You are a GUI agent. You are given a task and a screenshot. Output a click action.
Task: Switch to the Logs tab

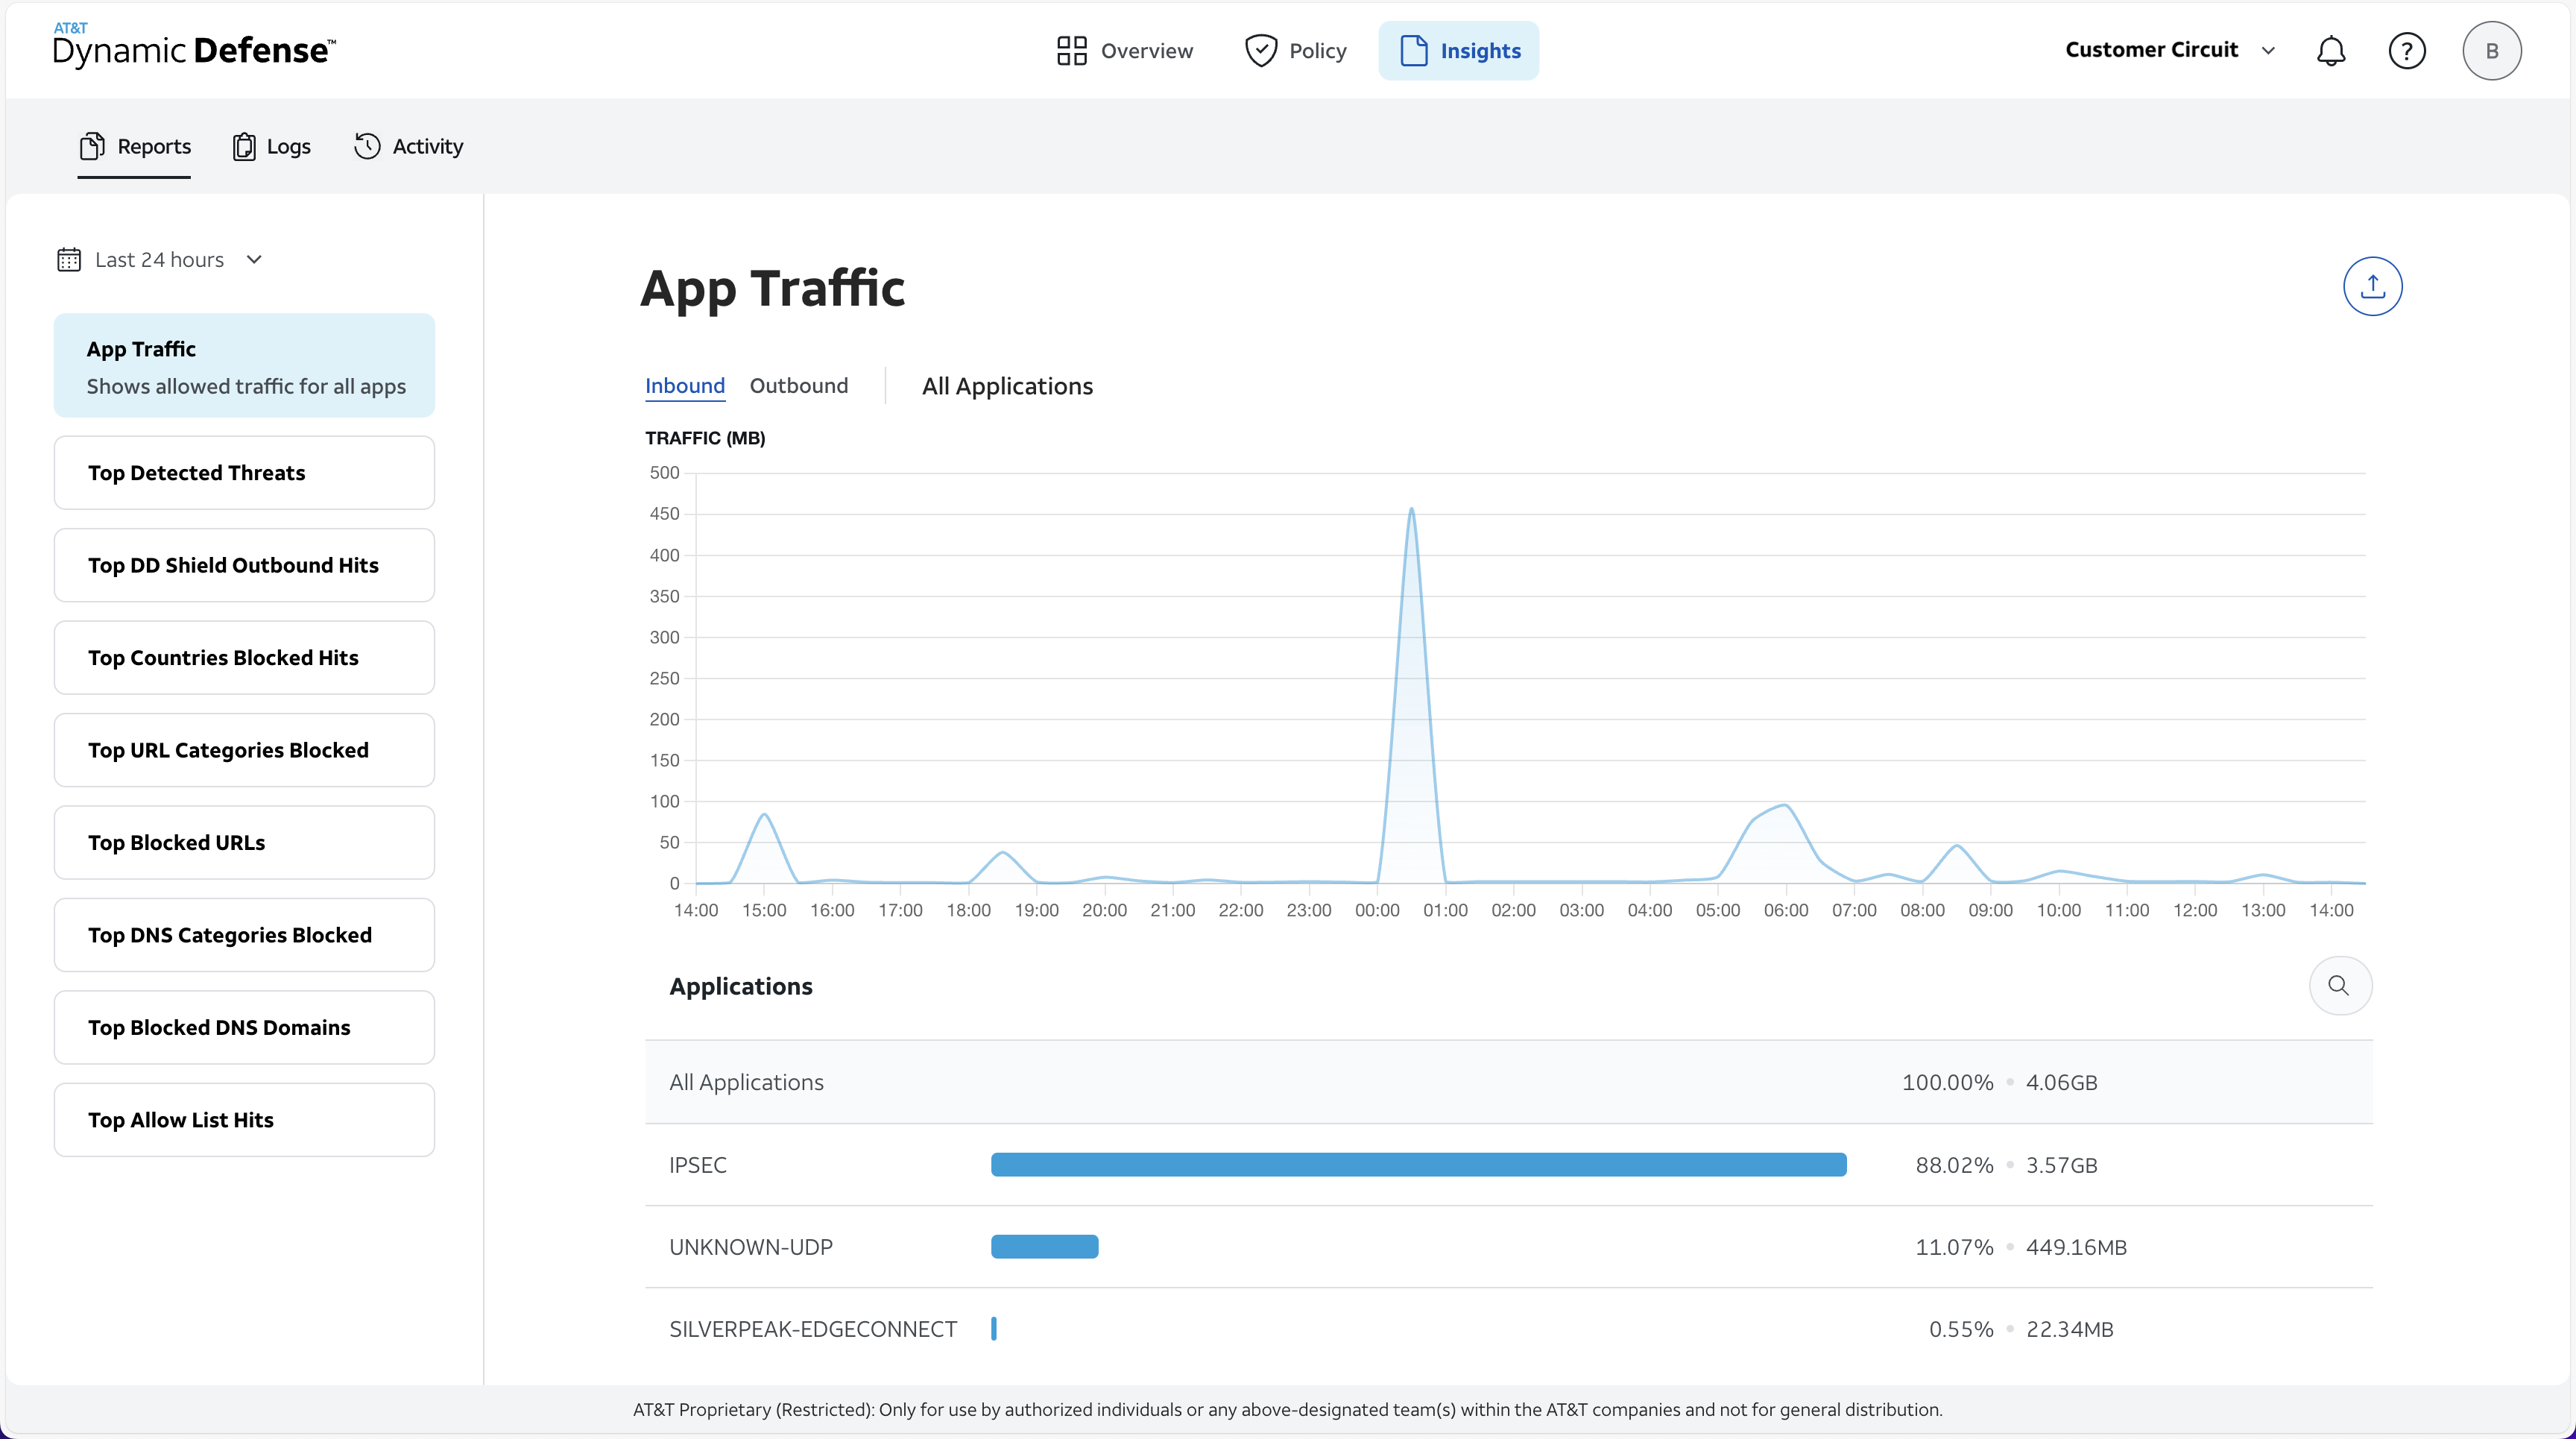pos(271,145)
